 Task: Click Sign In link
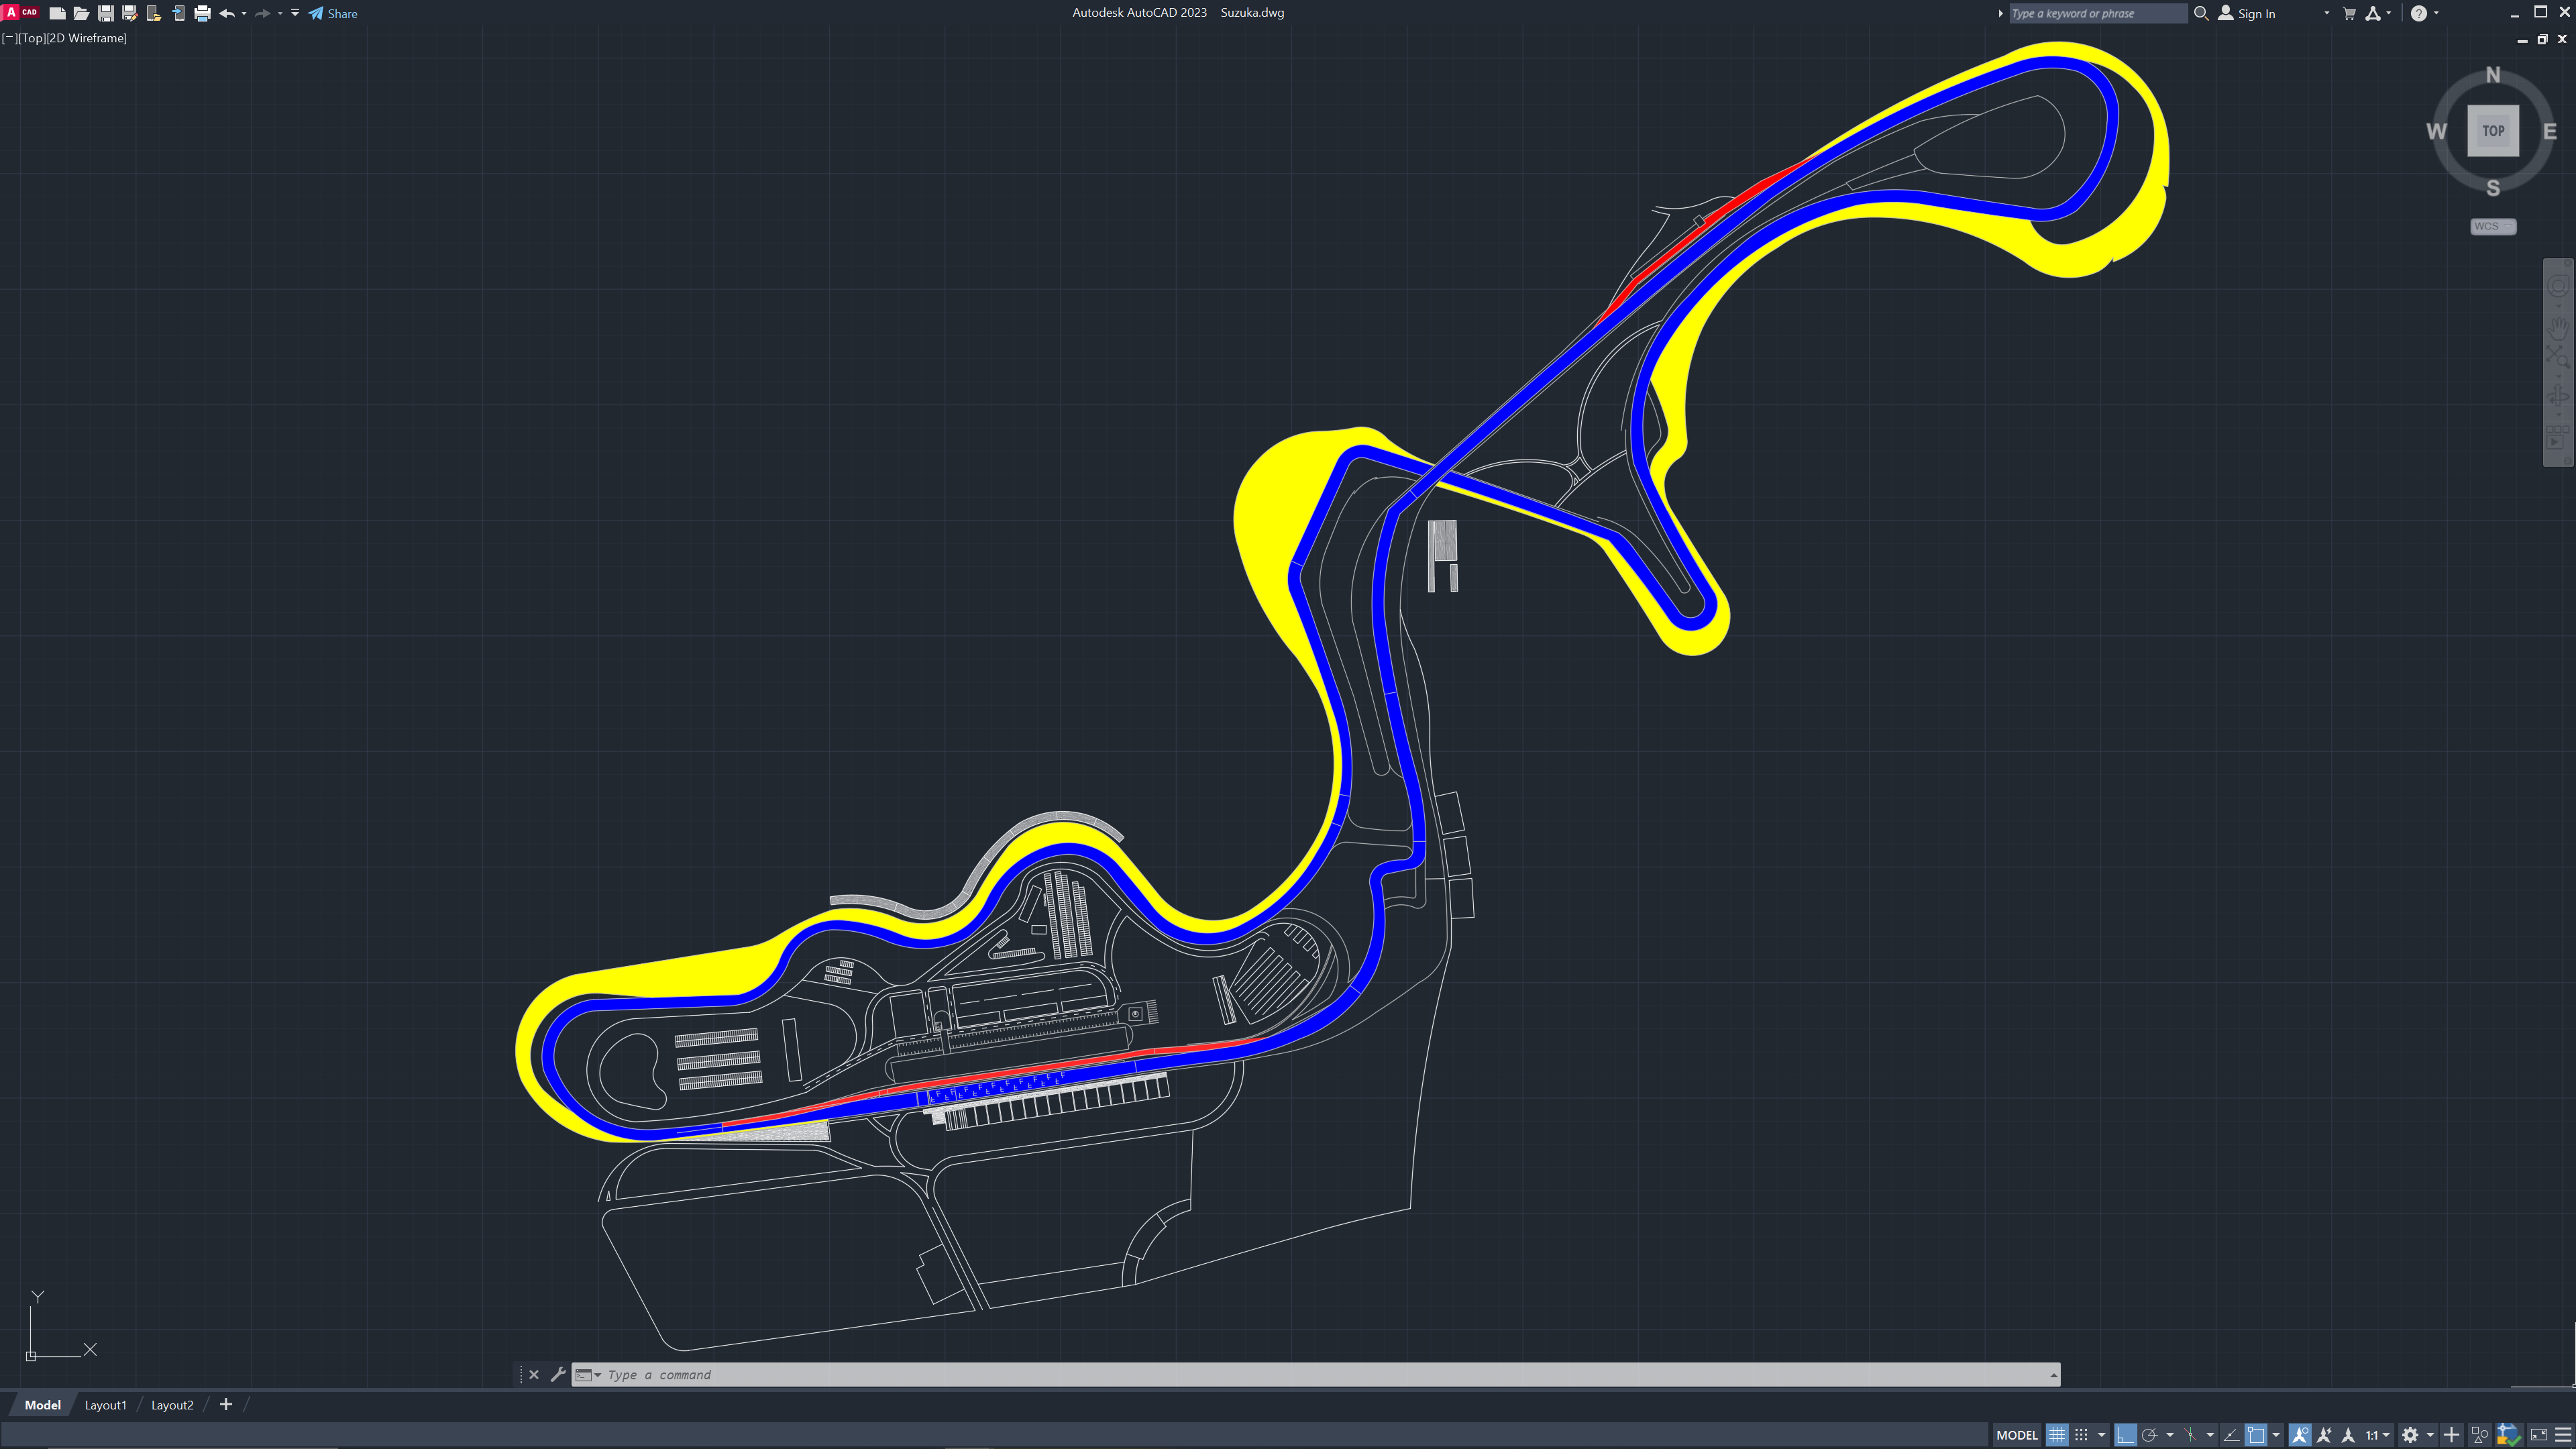click(2256, 14)
